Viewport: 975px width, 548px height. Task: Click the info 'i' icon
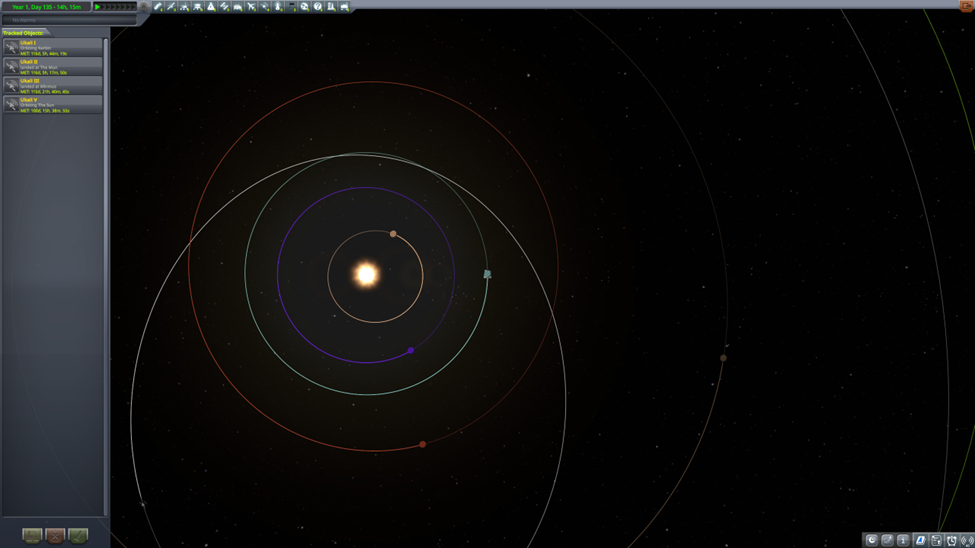[x=903, y=541]
